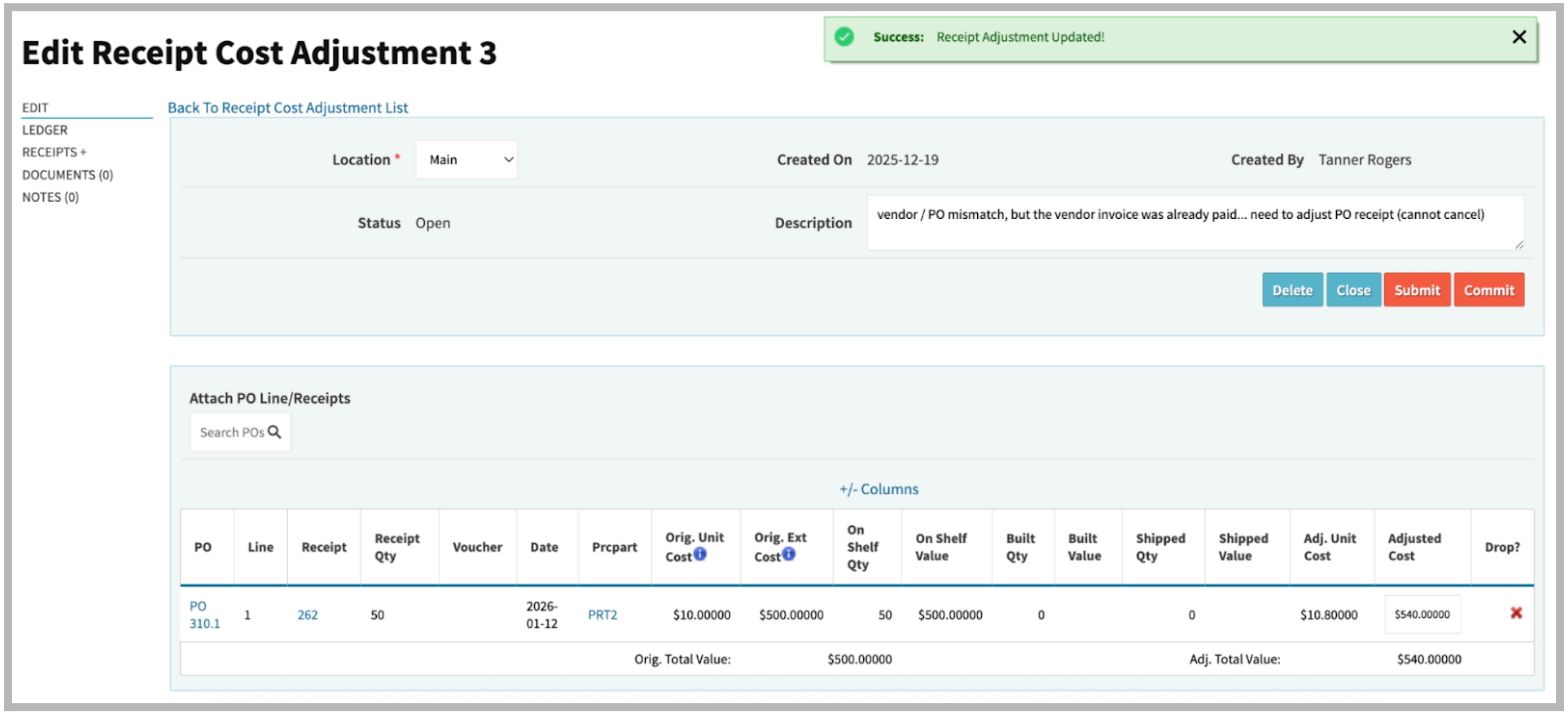Open the Receipts + sidebar section
The width and height of the screenshot is (1568, 716).
[54, 152]
